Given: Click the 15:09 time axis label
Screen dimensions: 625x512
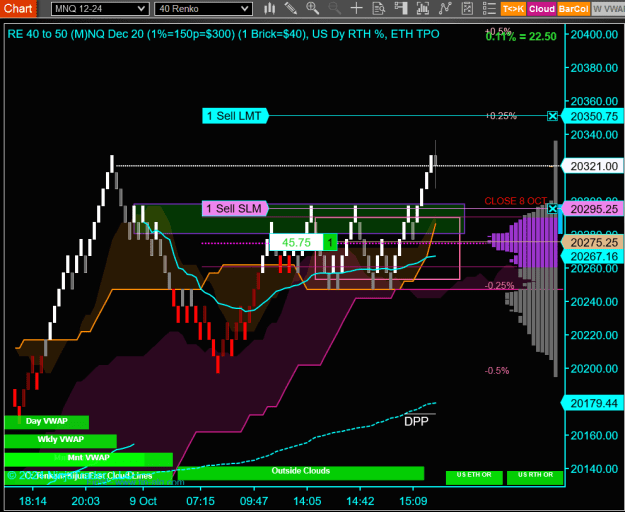Looking at the screenshot, I should [413, 501].
